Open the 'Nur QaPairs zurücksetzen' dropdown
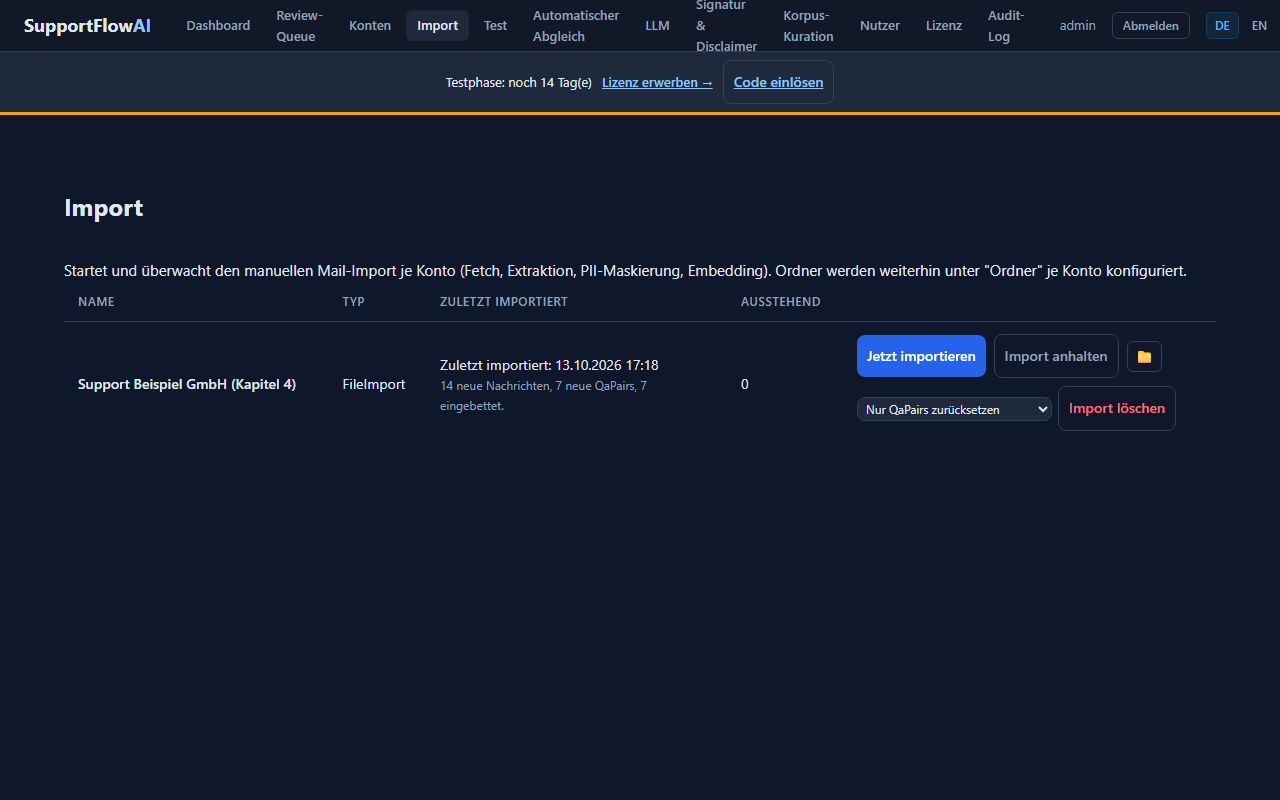 954,409
